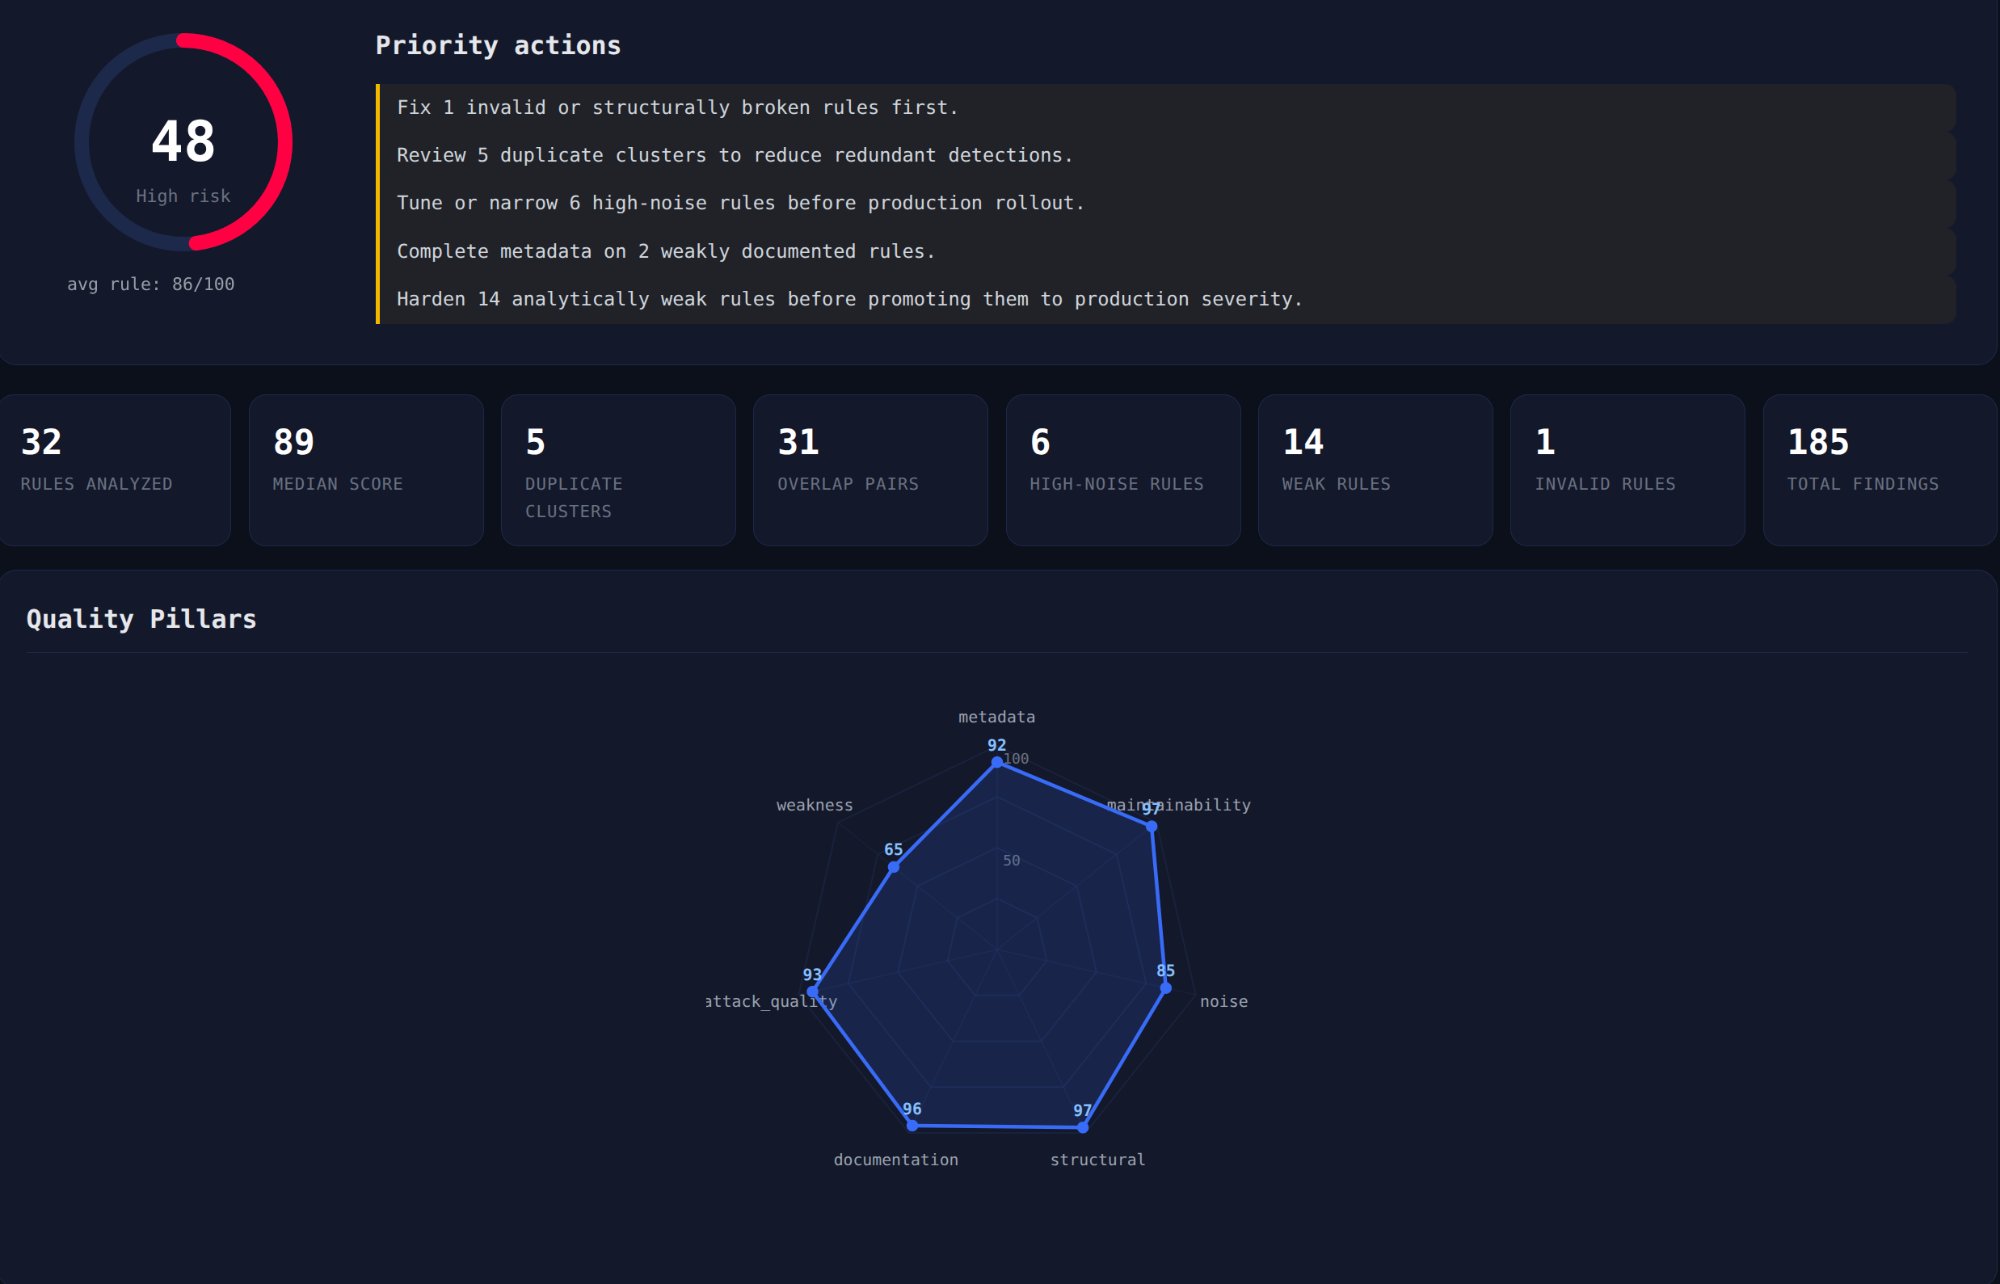Screen dimensions: 2000x1284
Task: Open the TOTAL FINDINGS card showing 185
Action: click(x=1880, y=468)
